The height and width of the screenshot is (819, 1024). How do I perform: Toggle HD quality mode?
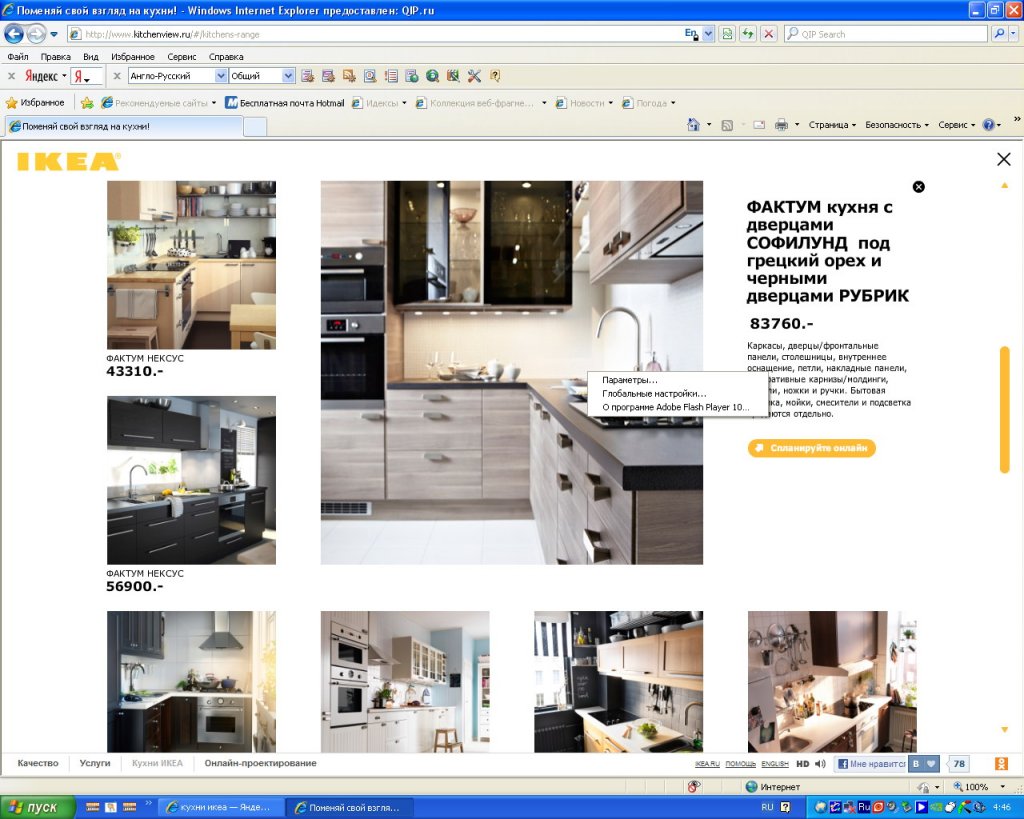[x=803, y=763]
